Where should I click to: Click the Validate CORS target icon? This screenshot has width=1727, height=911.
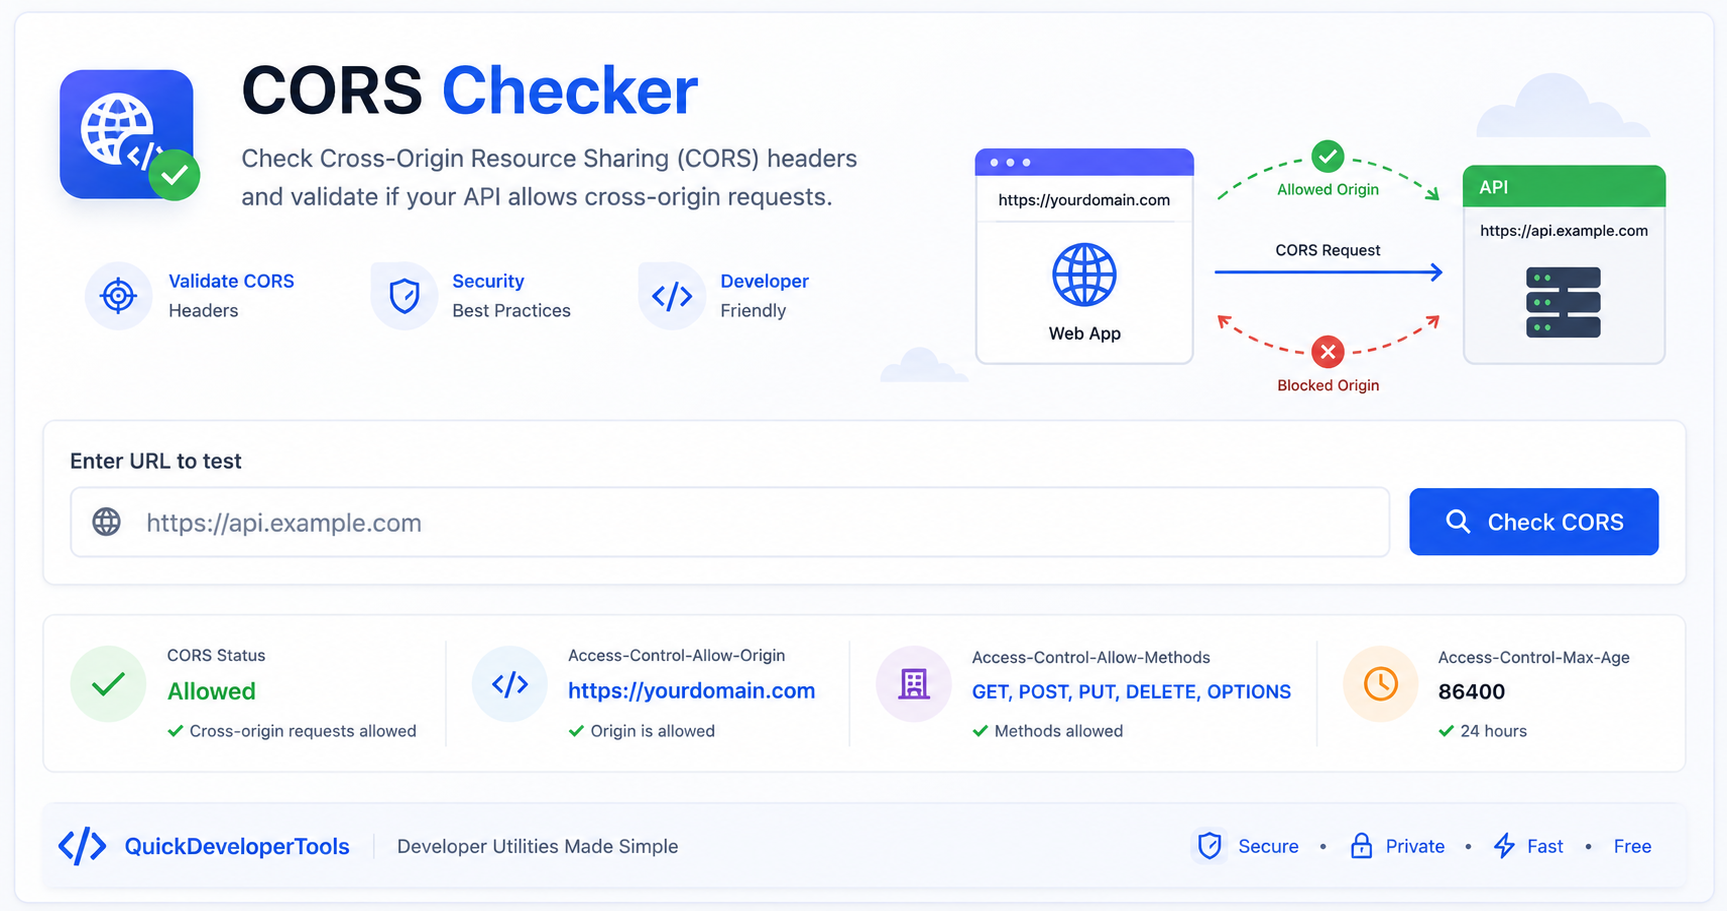coord(118,296)
